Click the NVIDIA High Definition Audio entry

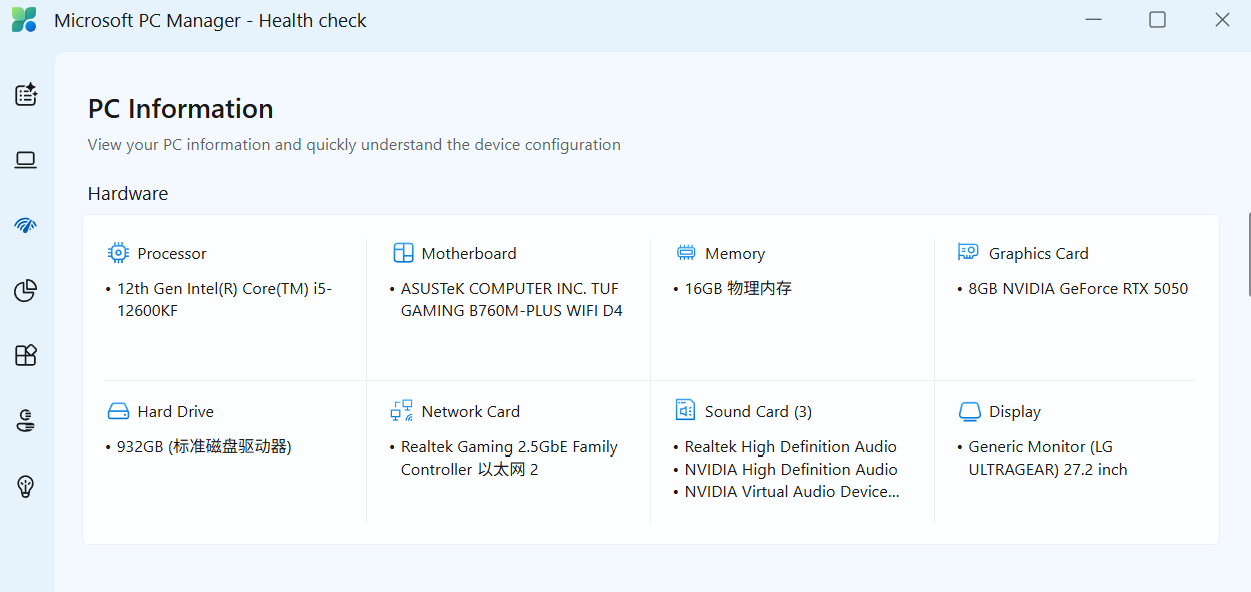[x=791, y=470]
